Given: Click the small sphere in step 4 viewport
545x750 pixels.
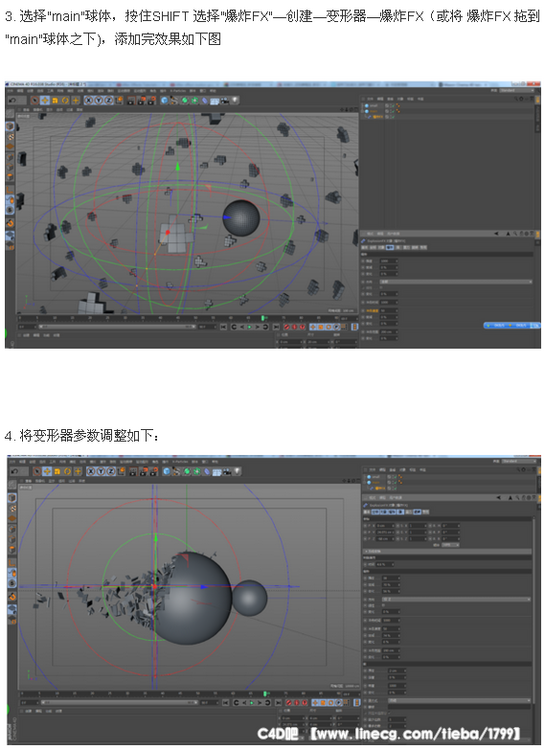Looking at the screenshot, I should point(249,598).
